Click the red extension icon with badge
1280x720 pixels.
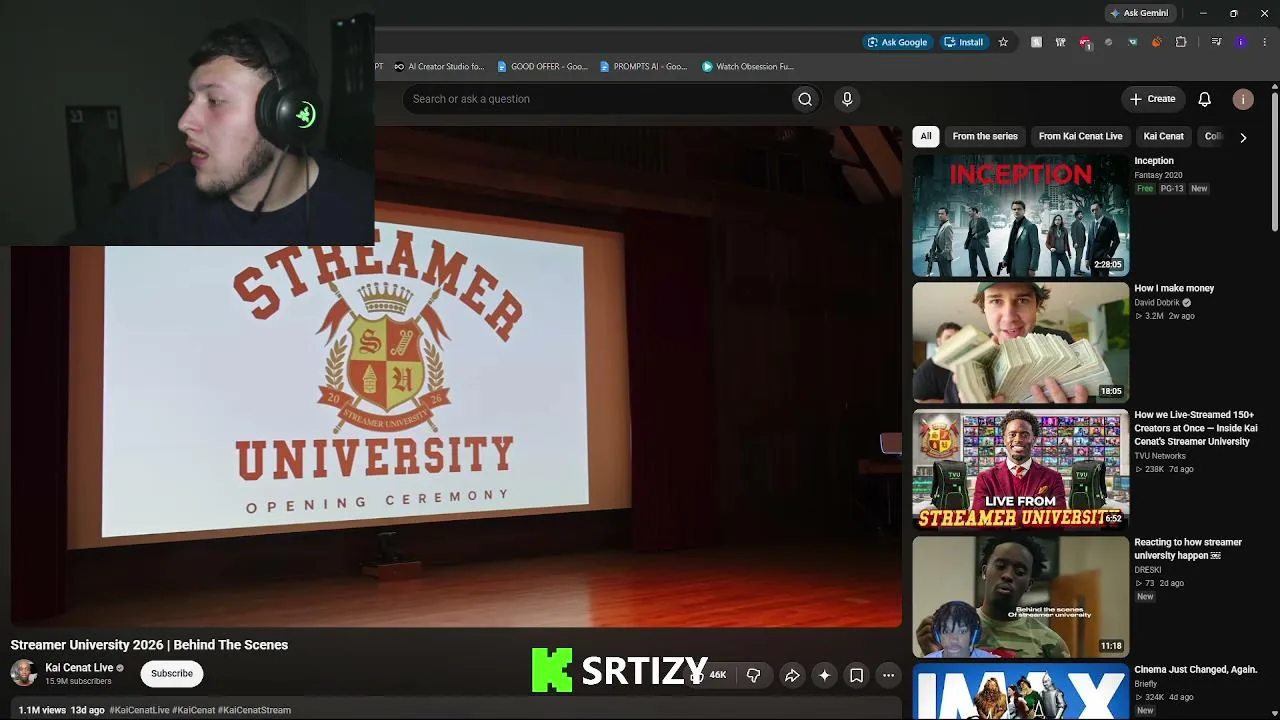coord(1085,42)
